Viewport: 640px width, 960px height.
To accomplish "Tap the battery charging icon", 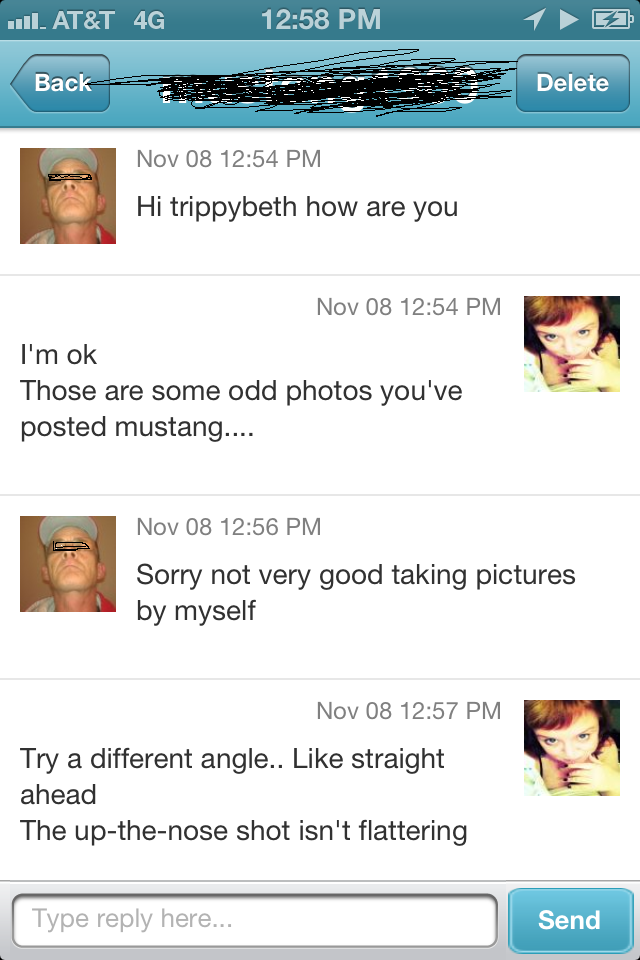I will 608,19.
